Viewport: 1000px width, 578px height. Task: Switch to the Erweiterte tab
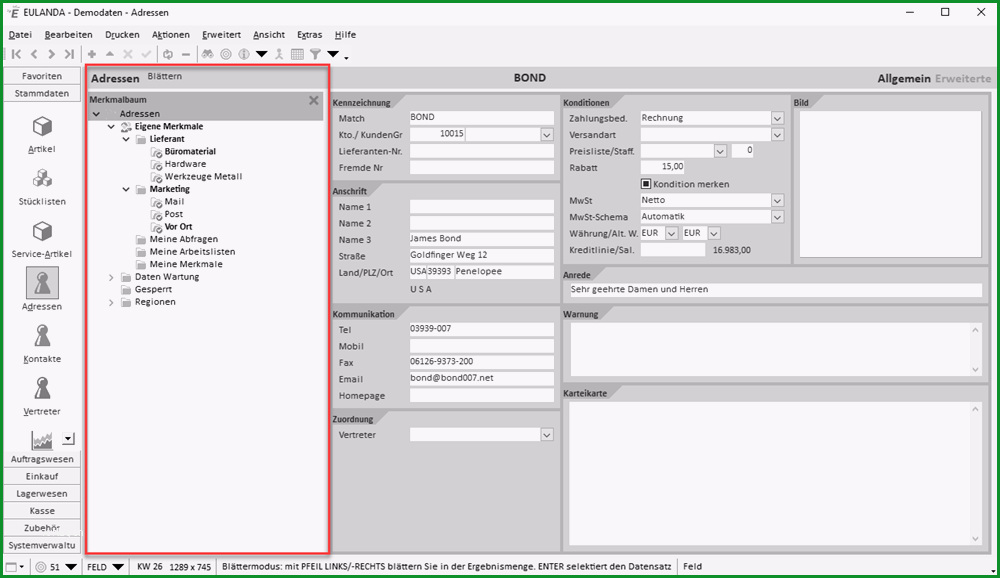963,78
